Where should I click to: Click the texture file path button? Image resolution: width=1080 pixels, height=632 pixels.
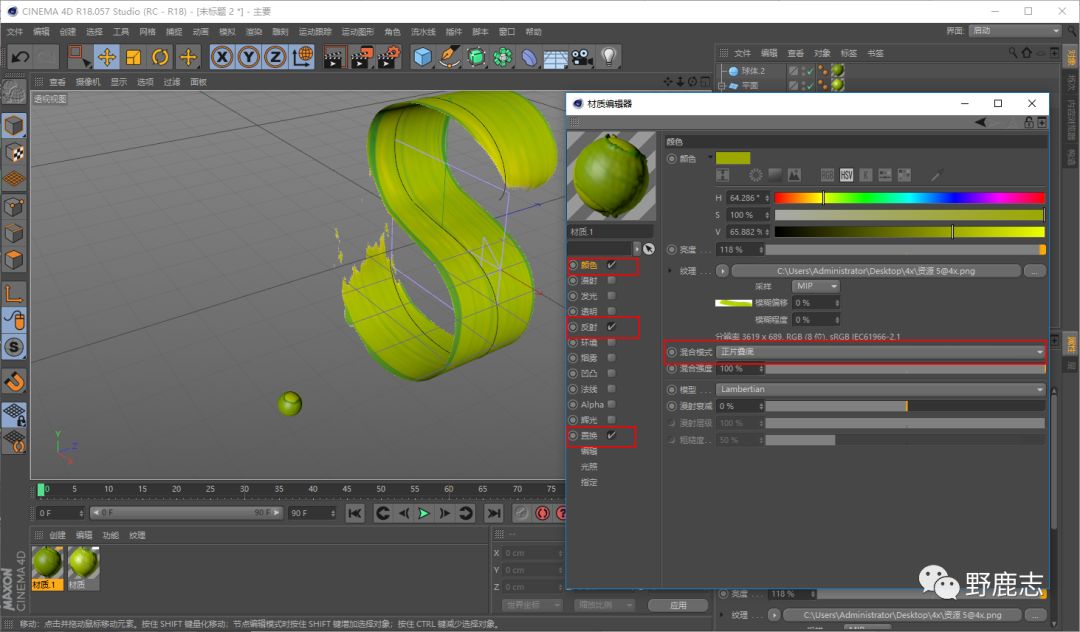coord(876,271)
